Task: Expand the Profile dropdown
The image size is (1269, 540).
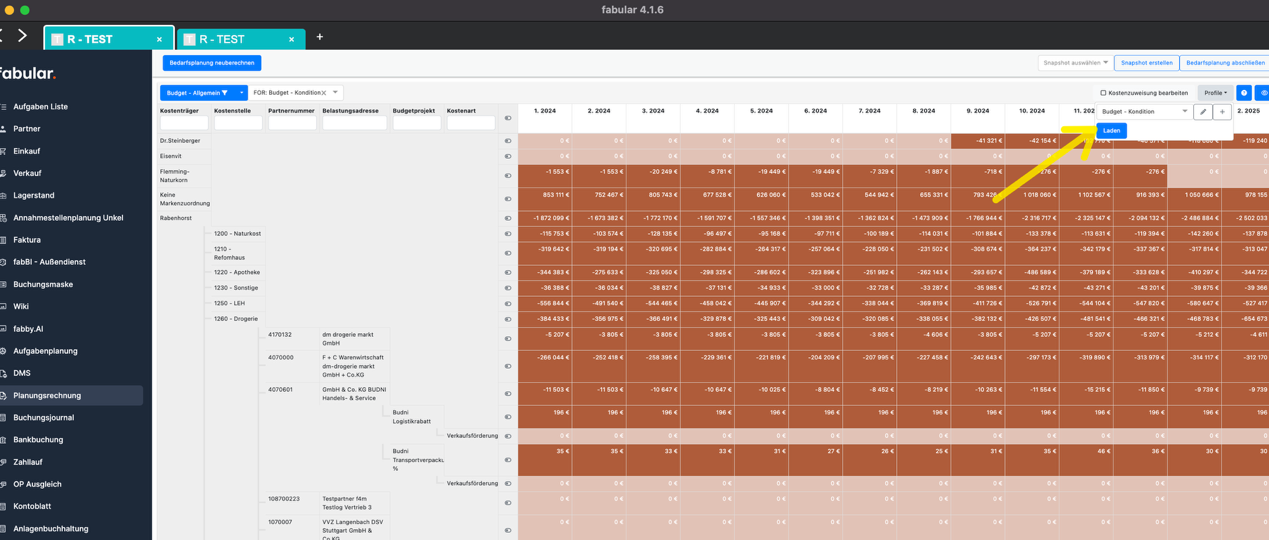Action: (1215, 93)
